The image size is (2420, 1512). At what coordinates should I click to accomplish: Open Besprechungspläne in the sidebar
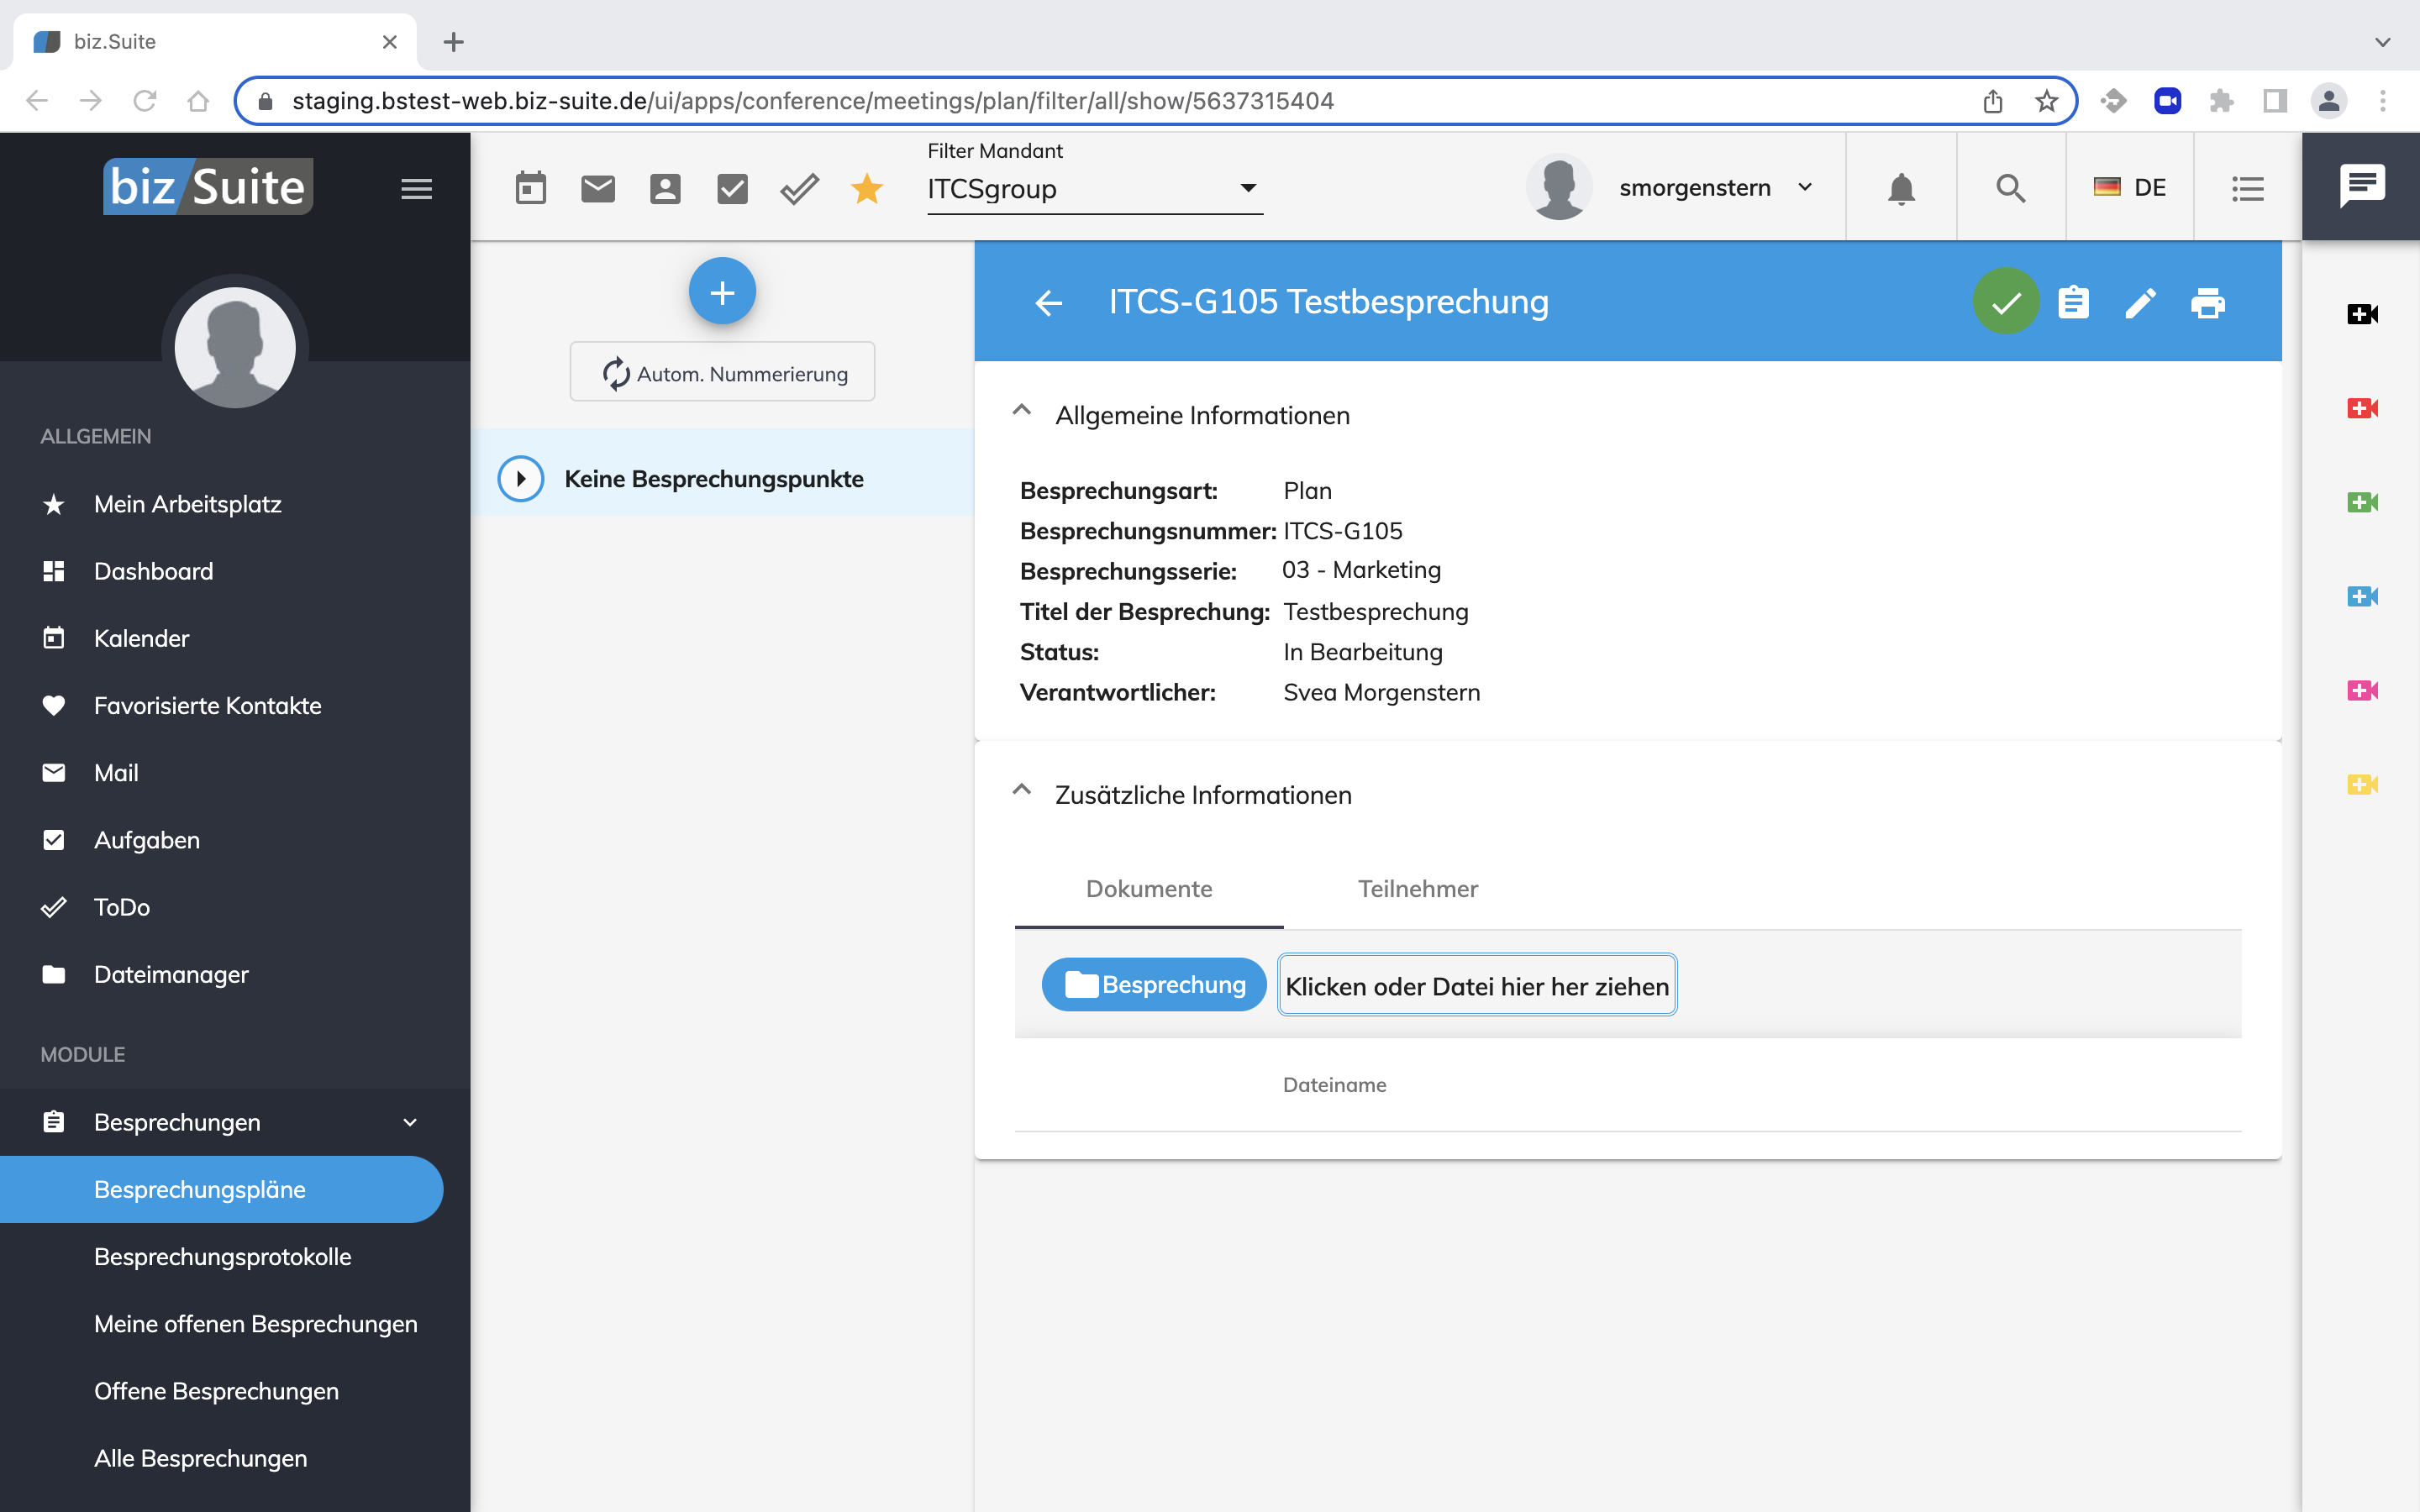coord(221,1189)
